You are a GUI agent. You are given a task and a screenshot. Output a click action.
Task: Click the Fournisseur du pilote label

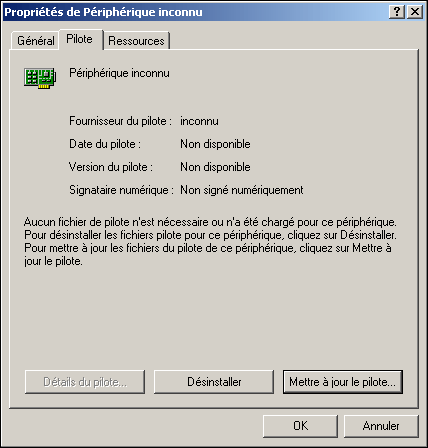(x=120, y=121)
